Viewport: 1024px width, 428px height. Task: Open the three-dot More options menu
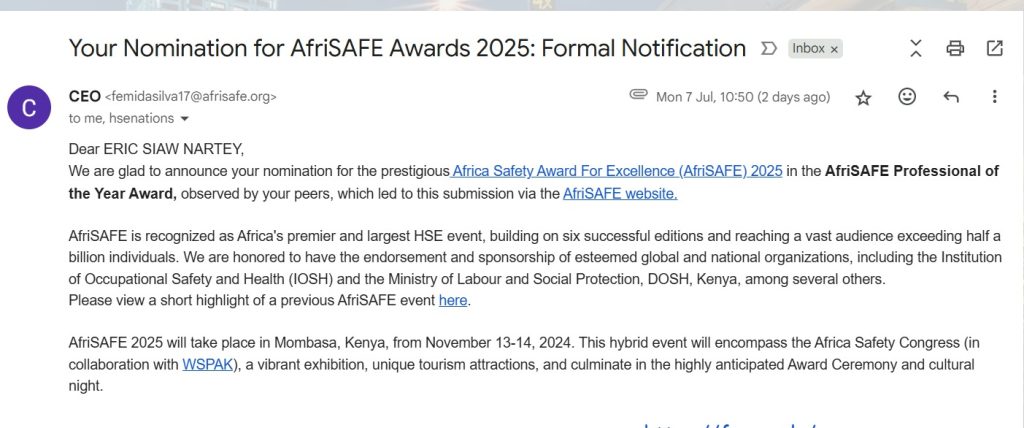click(994, 97)
